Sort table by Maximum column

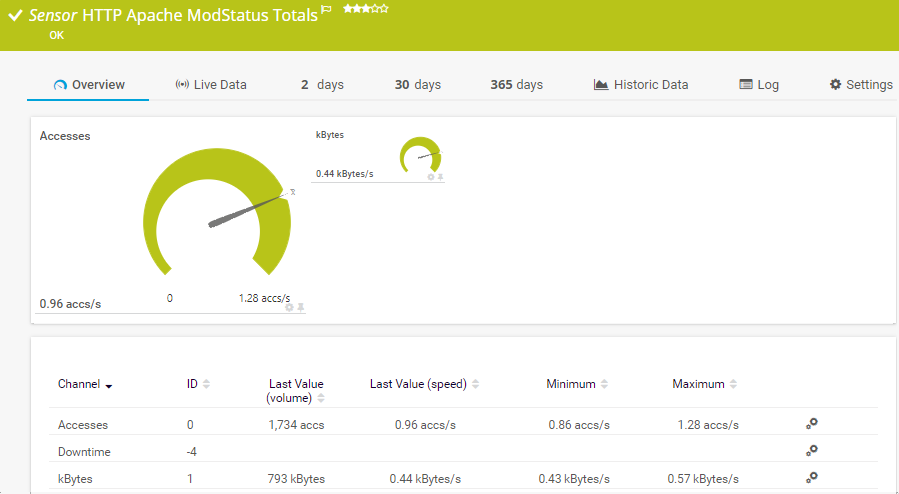coord(704,384)
